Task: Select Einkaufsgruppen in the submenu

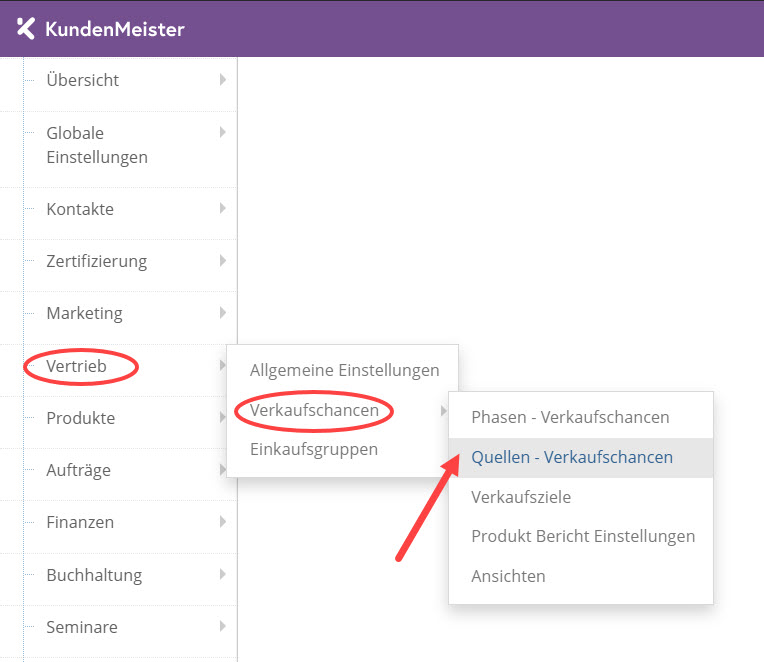Action: 314,449
